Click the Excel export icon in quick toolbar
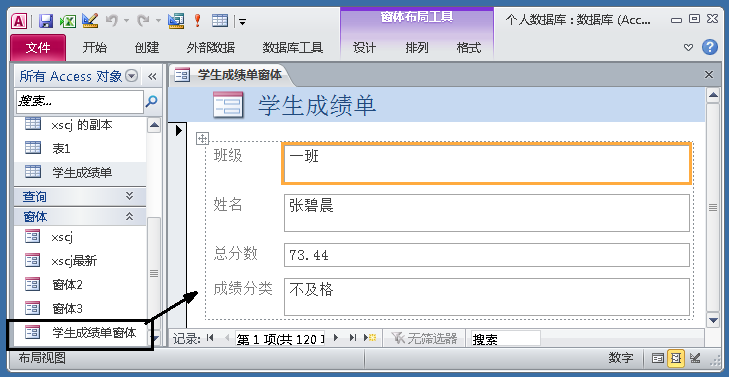The height and width of the screenshot is (377, 729). (x=69, y=20)
